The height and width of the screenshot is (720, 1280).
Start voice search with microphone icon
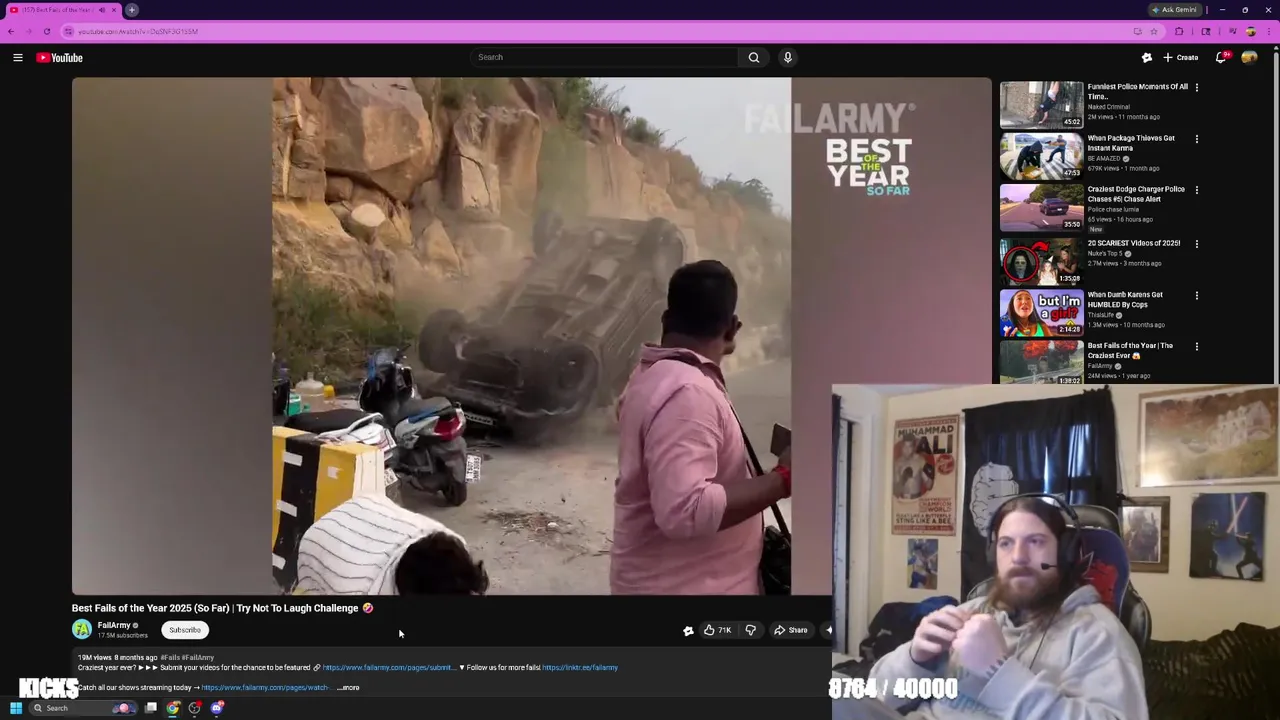click(x=788, y=57)
